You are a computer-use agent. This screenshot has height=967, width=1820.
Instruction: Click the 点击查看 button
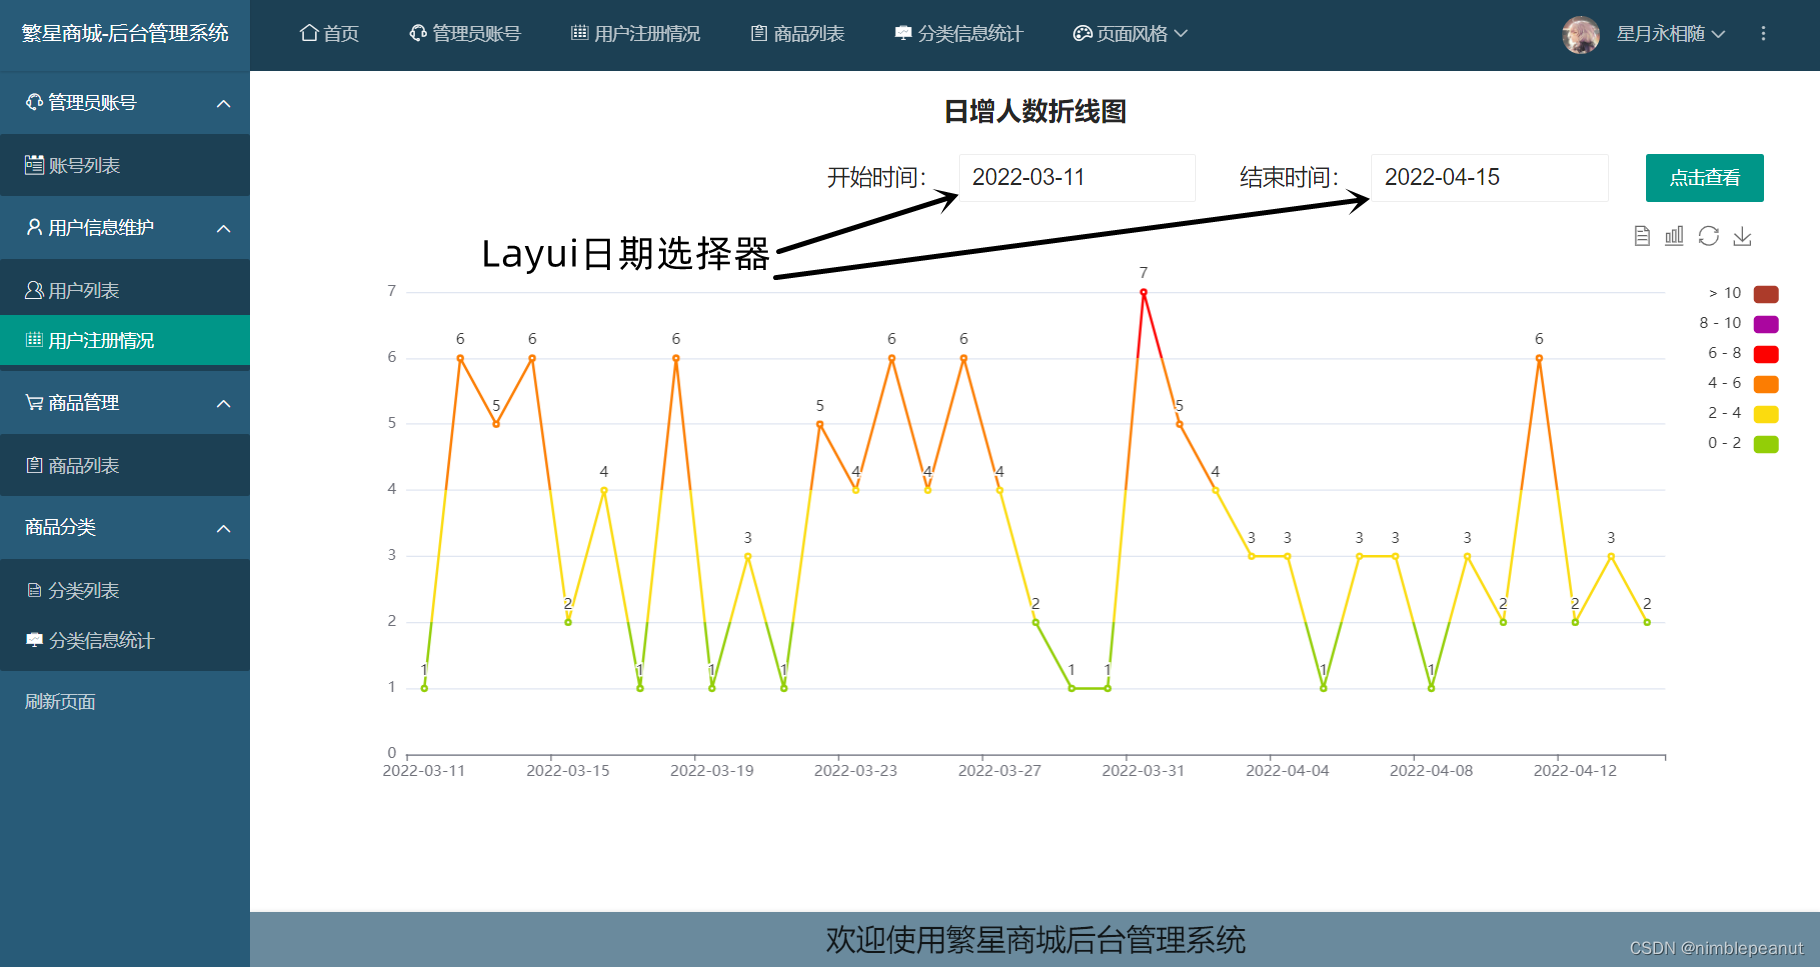coord(1704,178)
